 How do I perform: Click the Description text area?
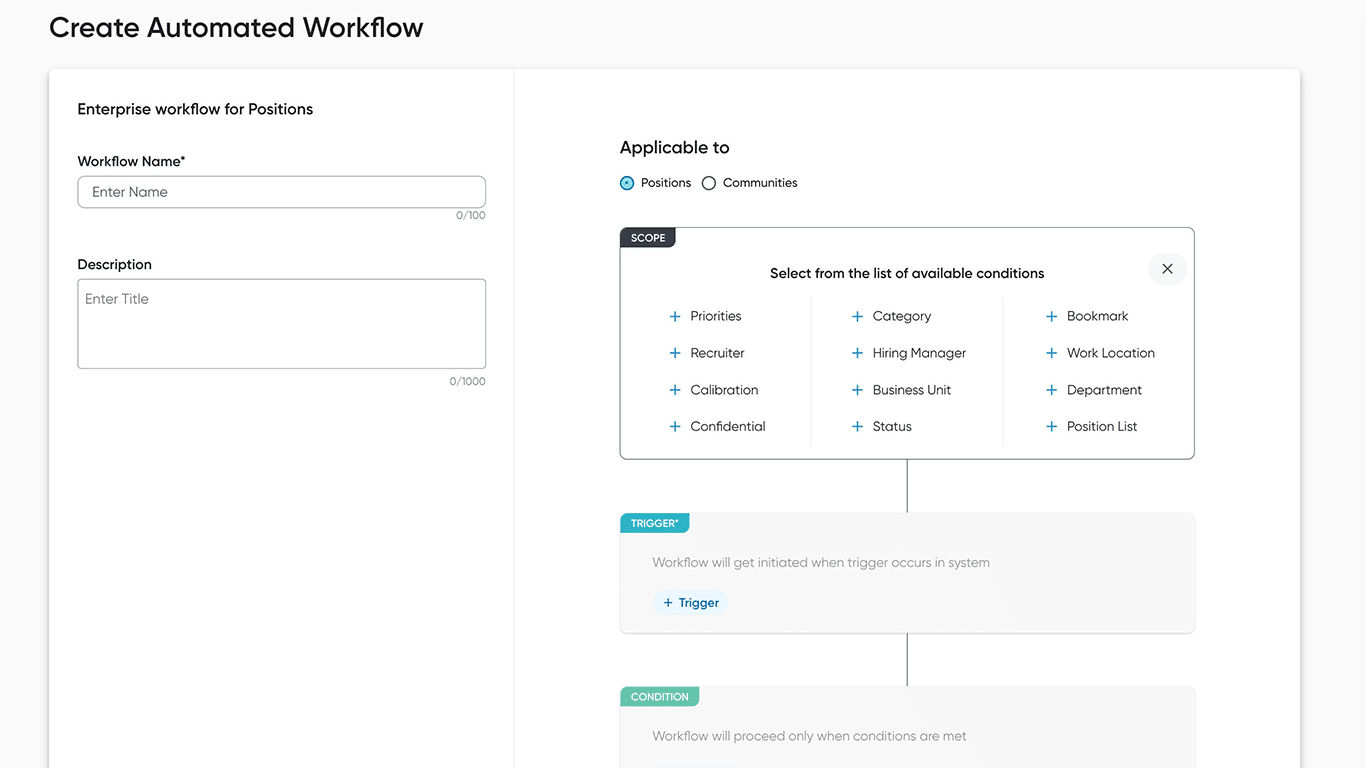[281, 323]
